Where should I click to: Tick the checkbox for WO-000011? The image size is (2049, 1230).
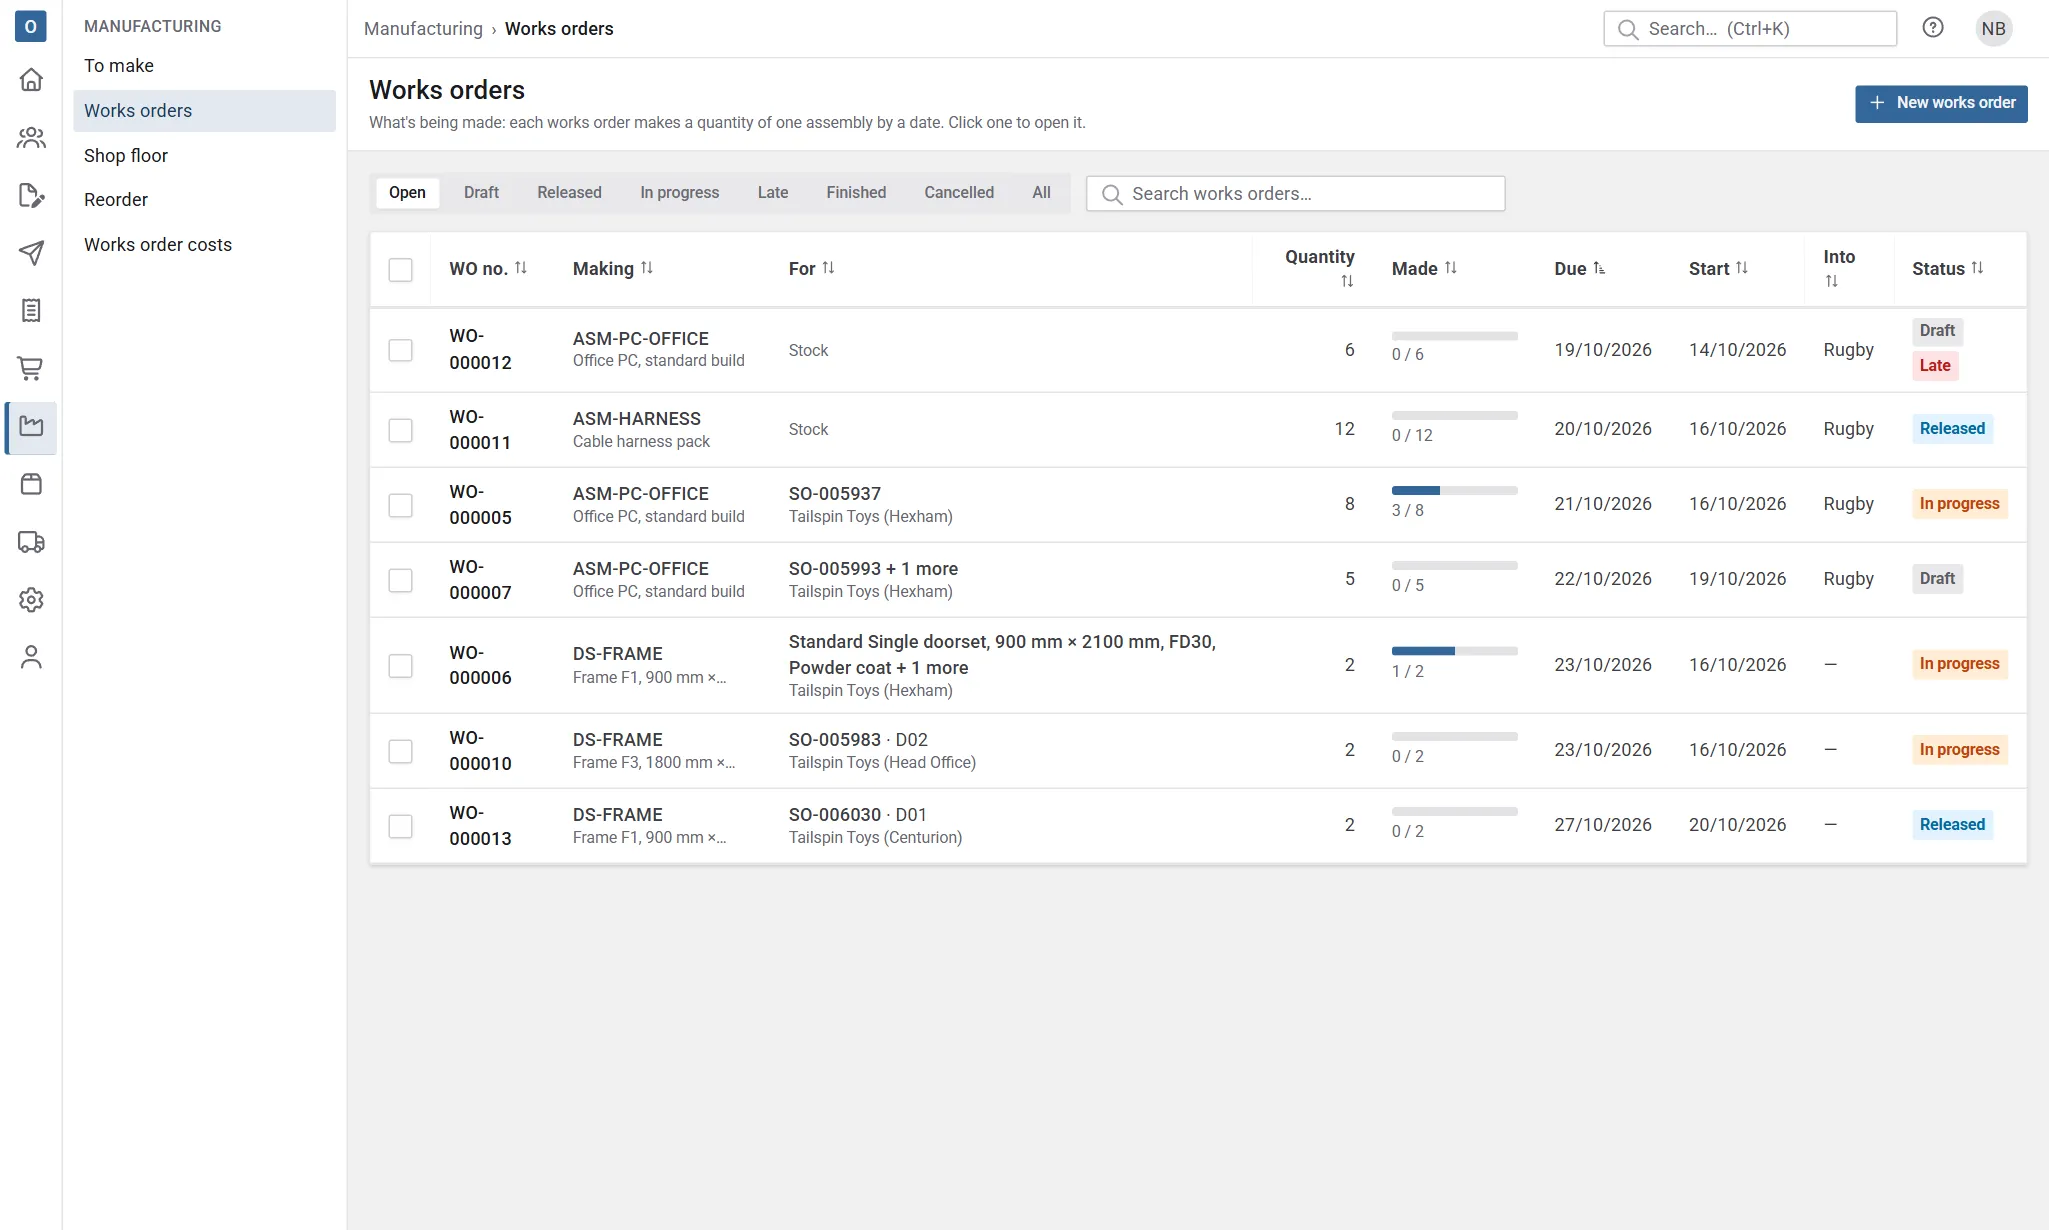(x=400, y=430)
